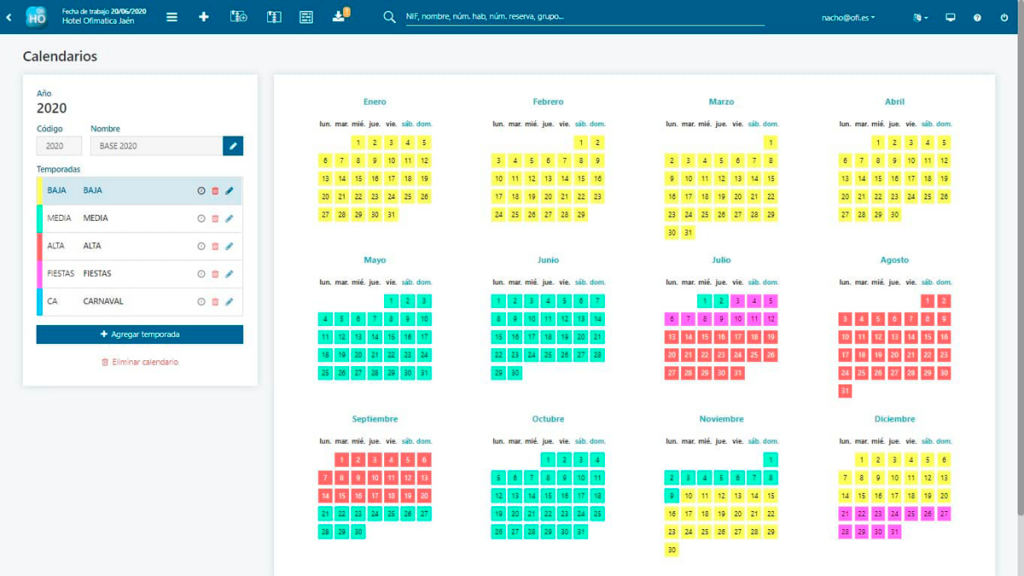Delete the ALTA season with trash icon
This screenshot has height=576, width=1024.
tap(215, 246)
